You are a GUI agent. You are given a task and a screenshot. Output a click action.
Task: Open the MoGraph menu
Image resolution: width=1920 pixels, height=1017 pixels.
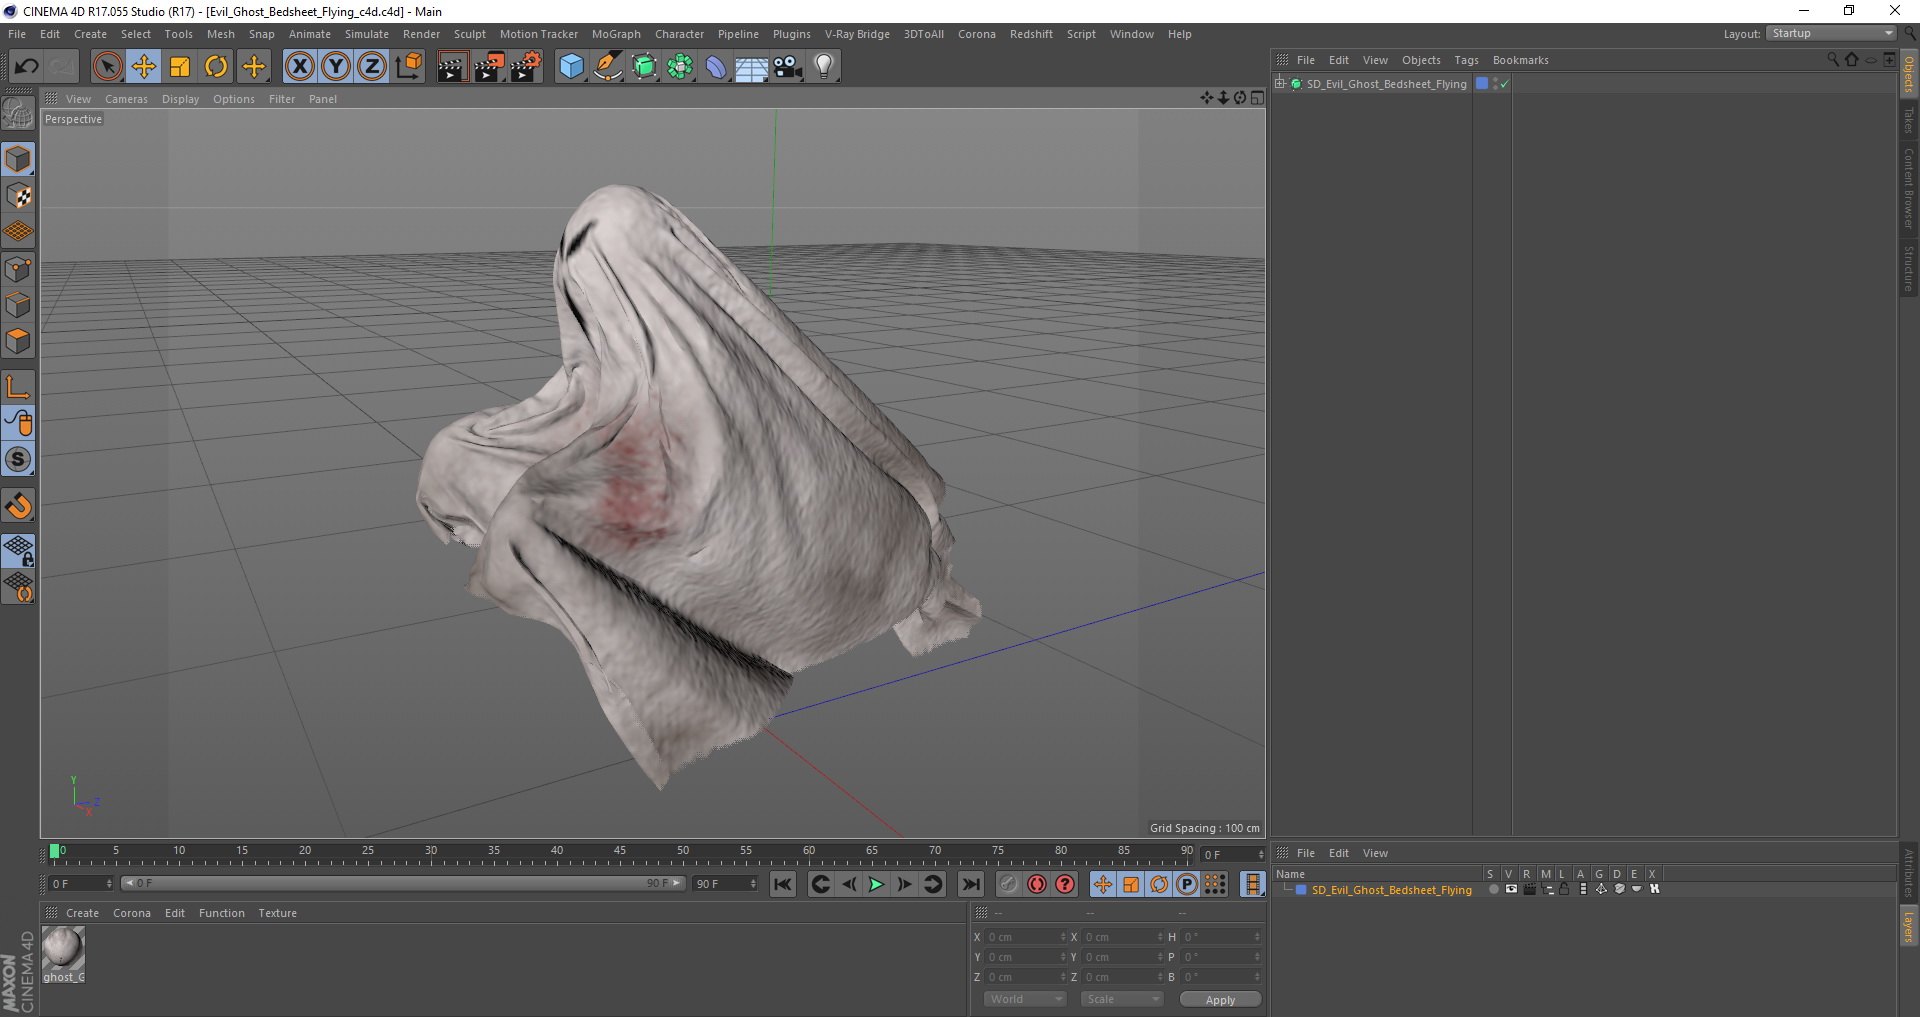click(615, 34)
